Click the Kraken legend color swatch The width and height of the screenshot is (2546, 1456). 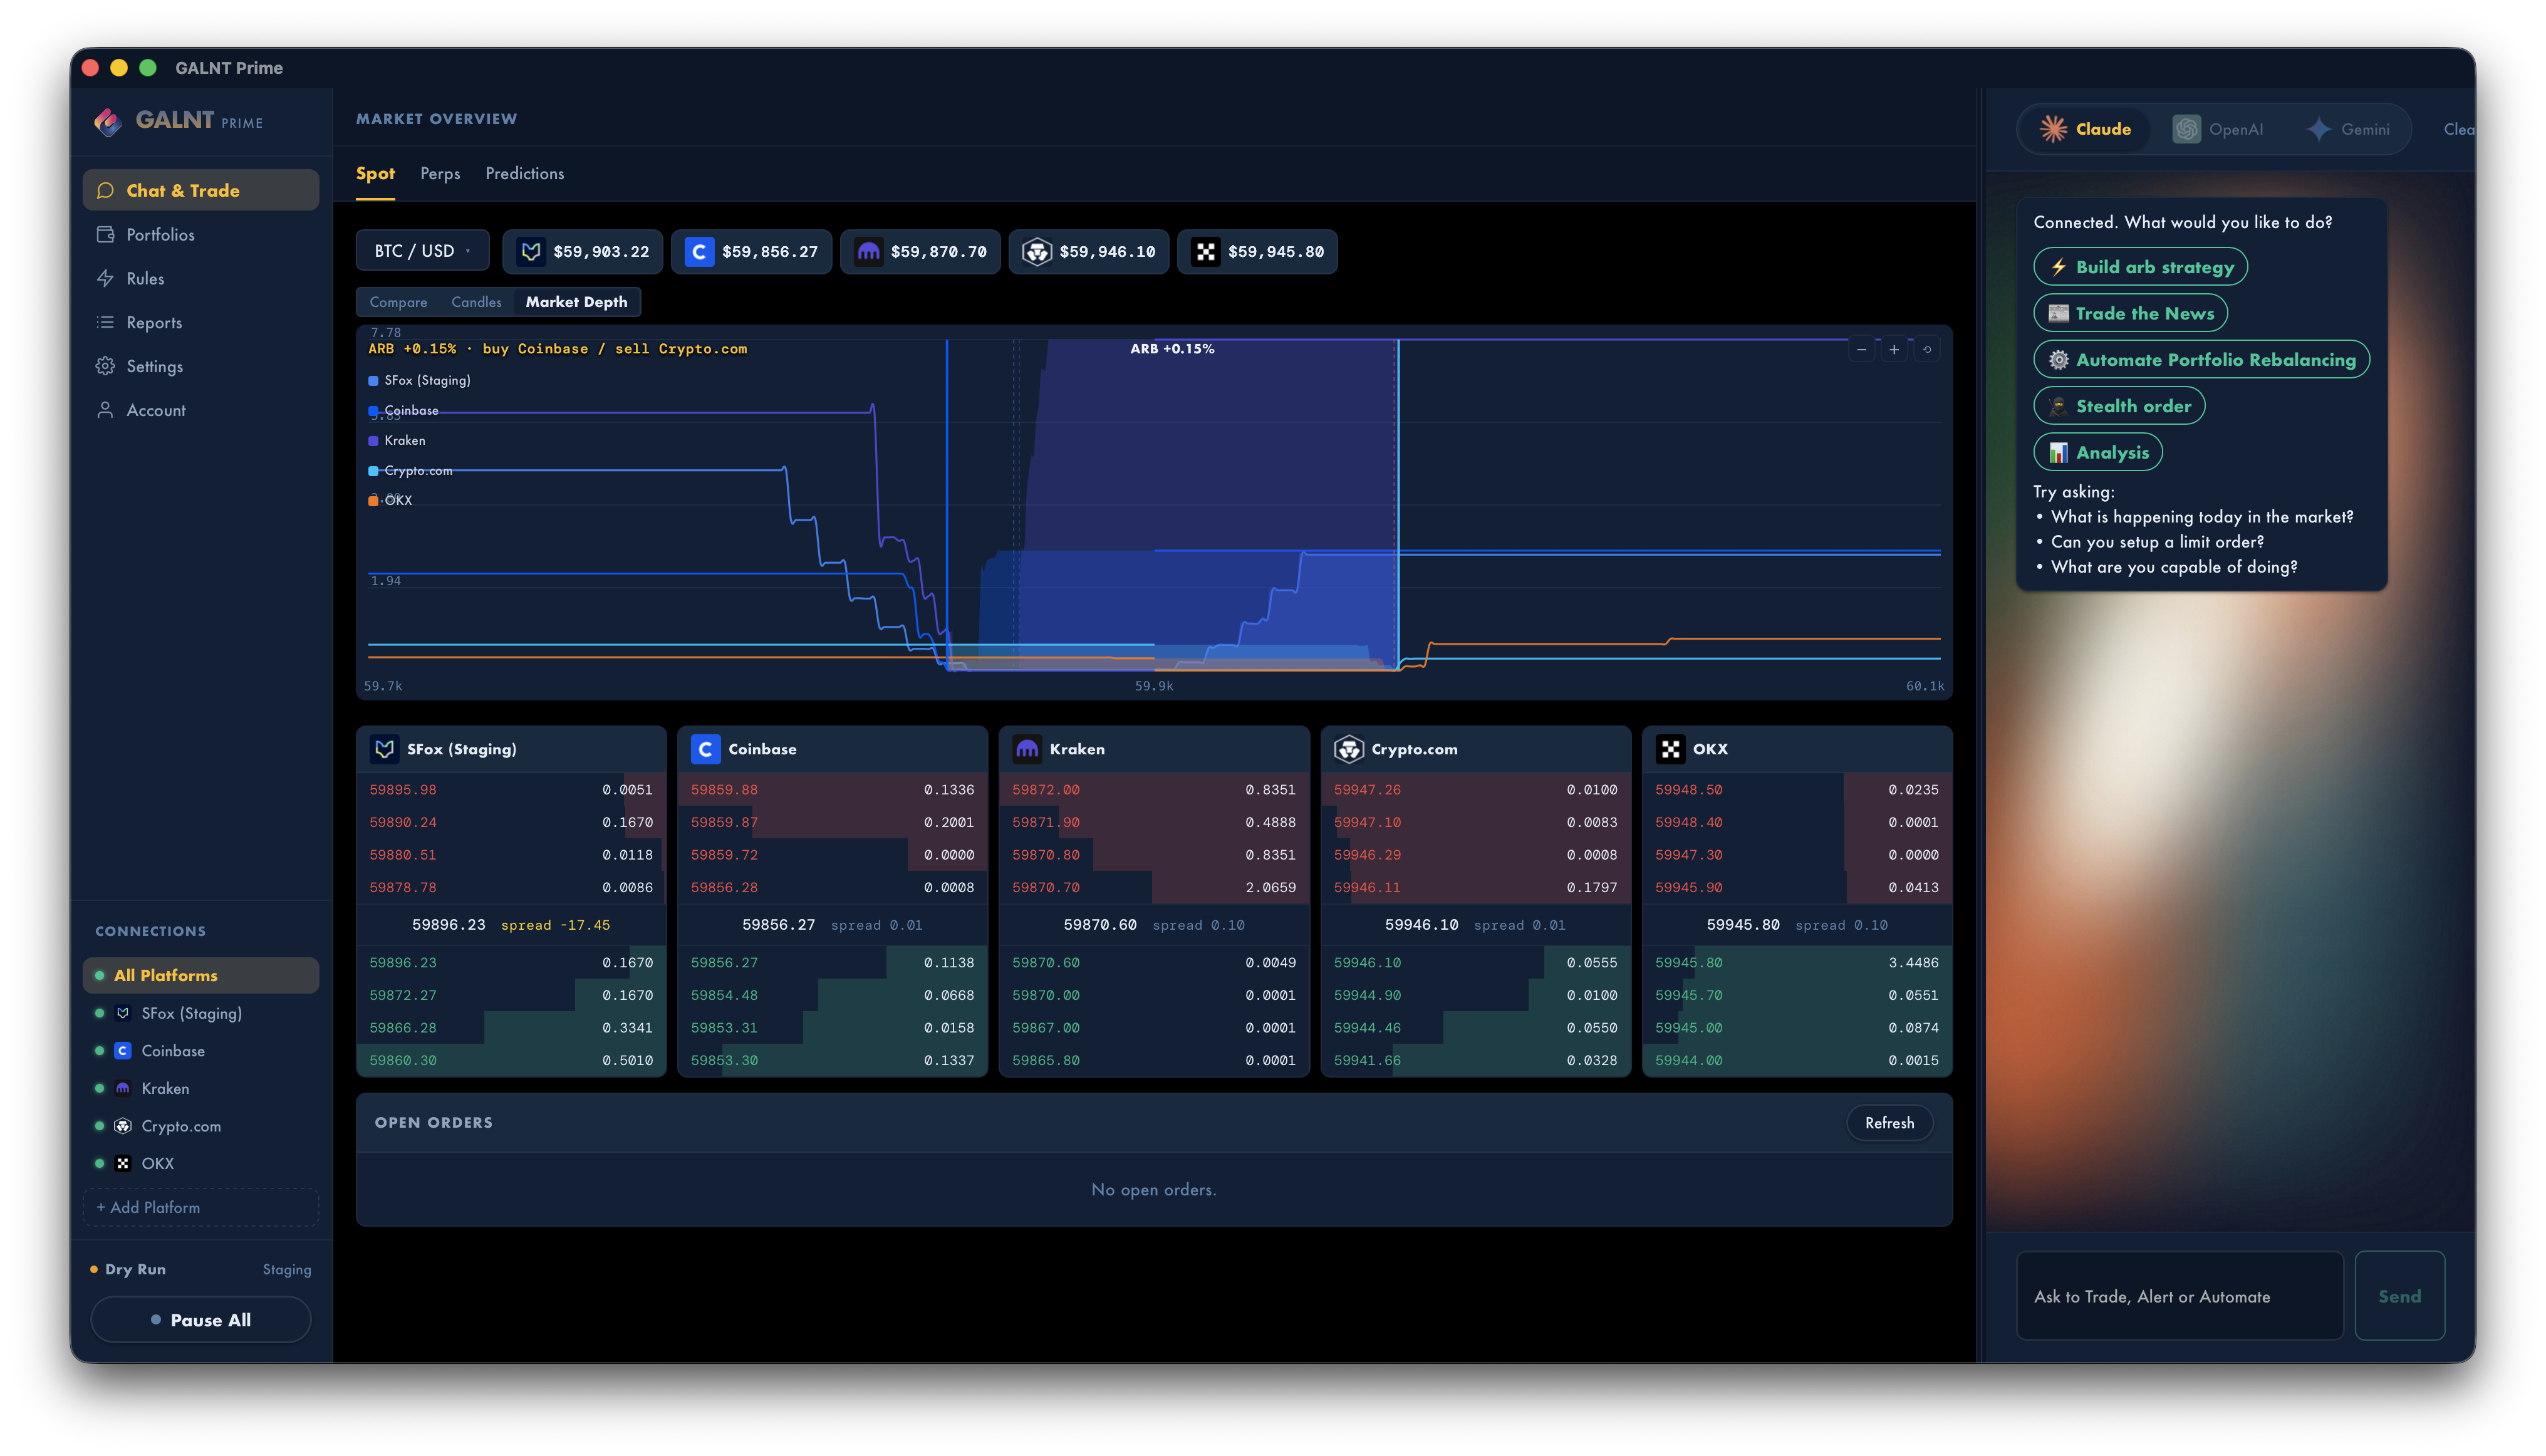[373, 441]
